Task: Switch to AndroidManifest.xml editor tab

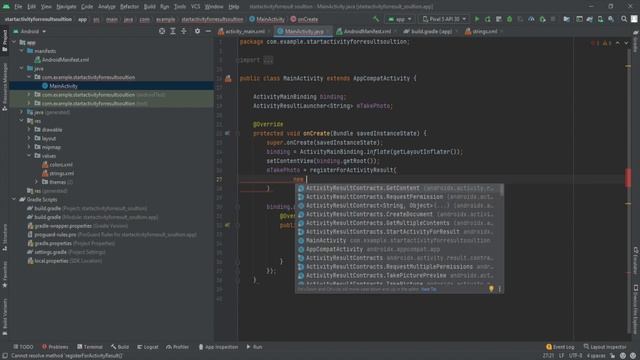Action: [367, 31]
